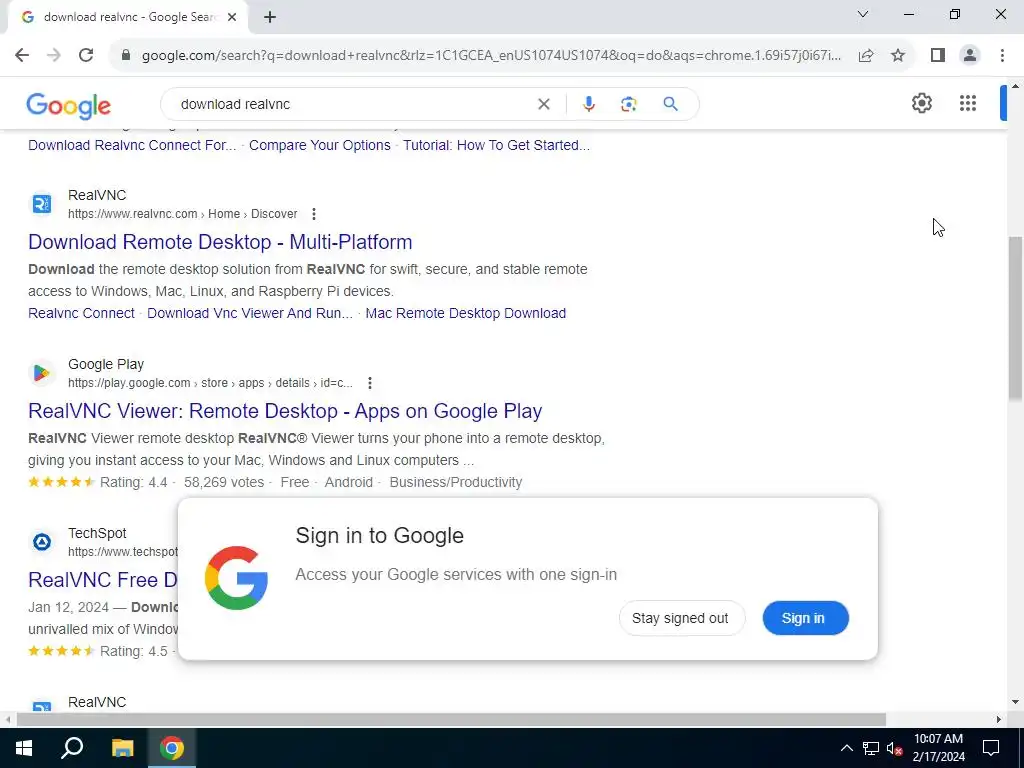1024x768 pixels.
Task: Show hidden system tray icons
Action: [846, 748]
